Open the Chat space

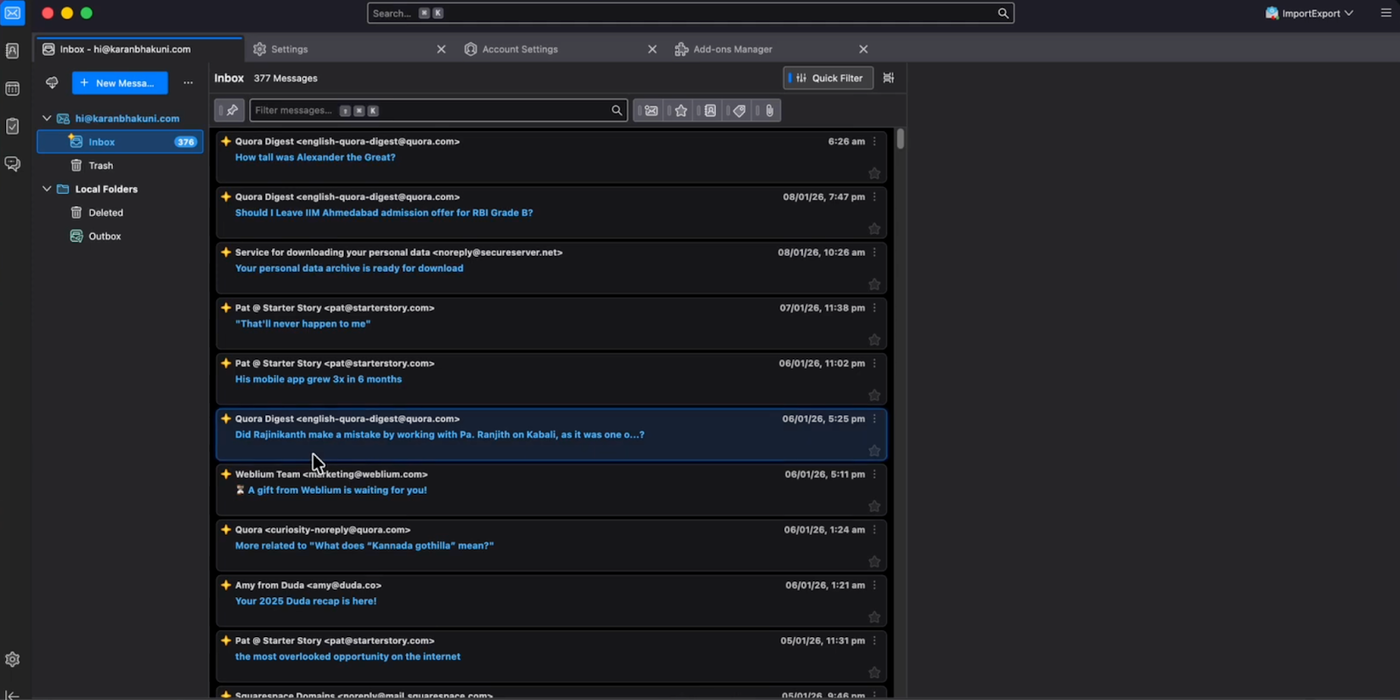tap(12, 164)
